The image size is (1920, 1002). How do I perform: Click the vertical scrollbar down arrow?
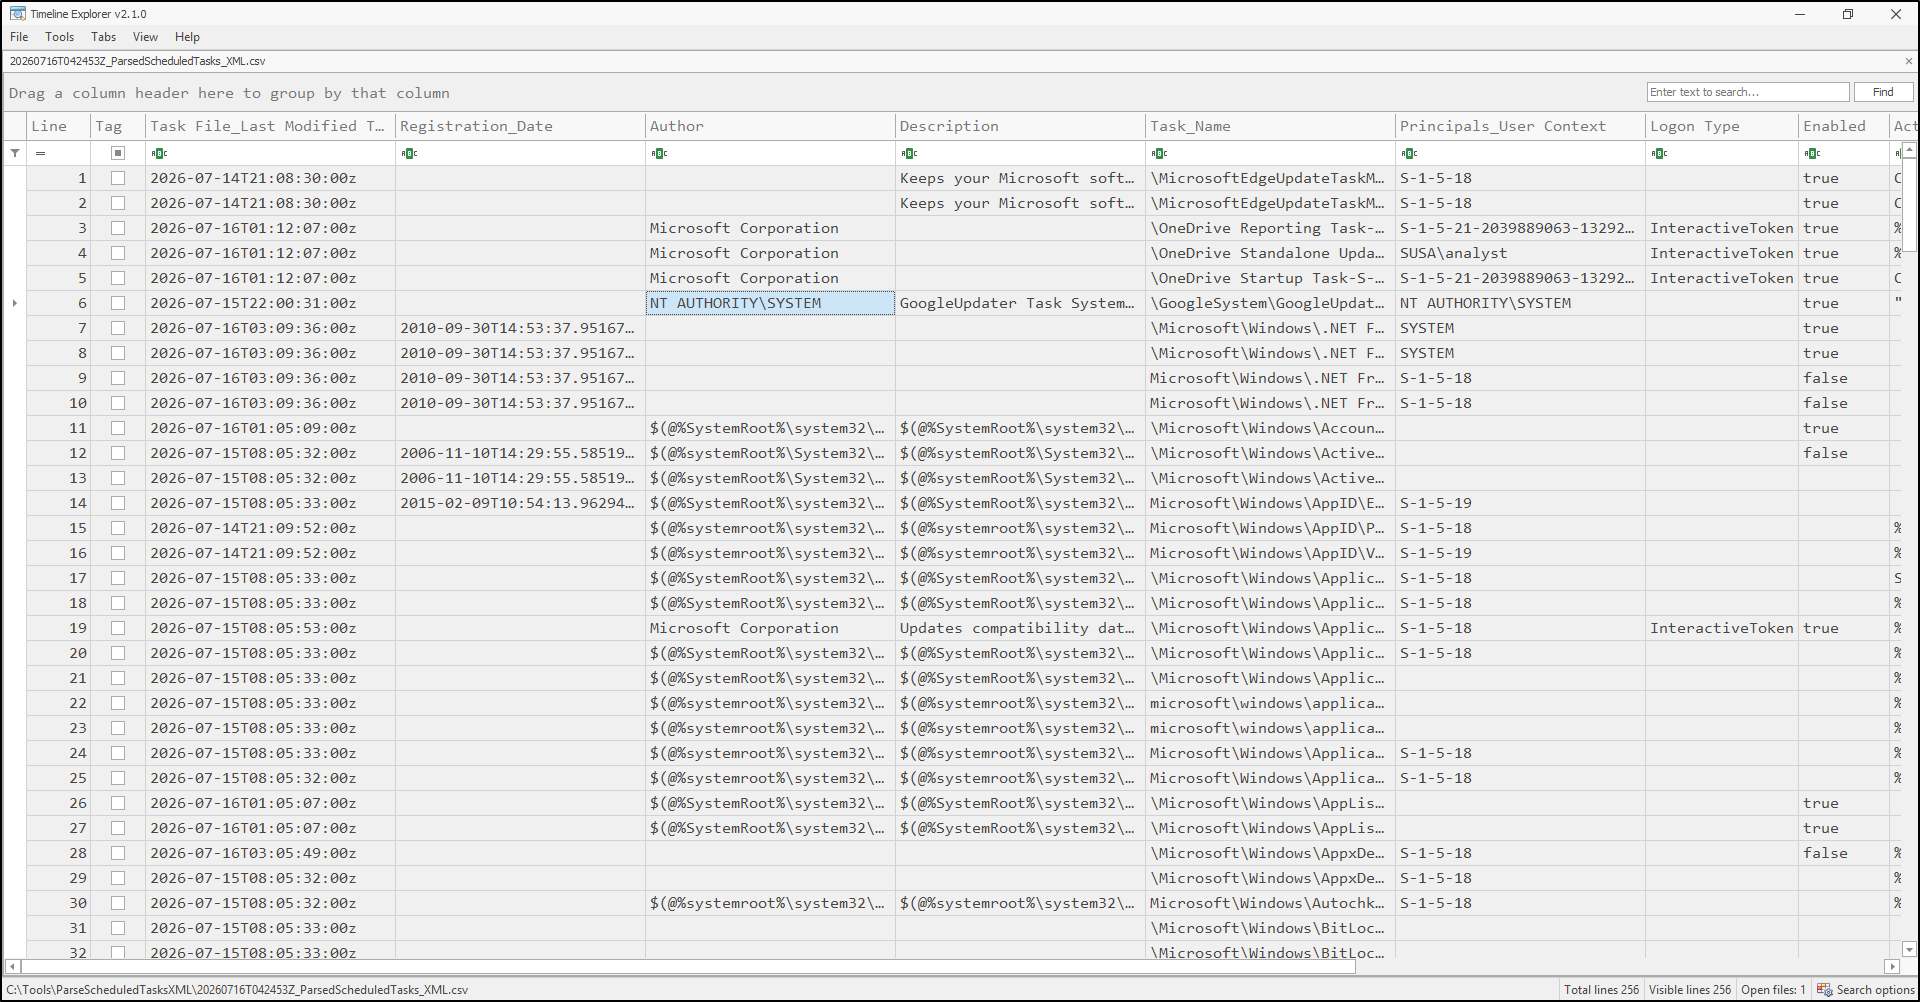1909,949
